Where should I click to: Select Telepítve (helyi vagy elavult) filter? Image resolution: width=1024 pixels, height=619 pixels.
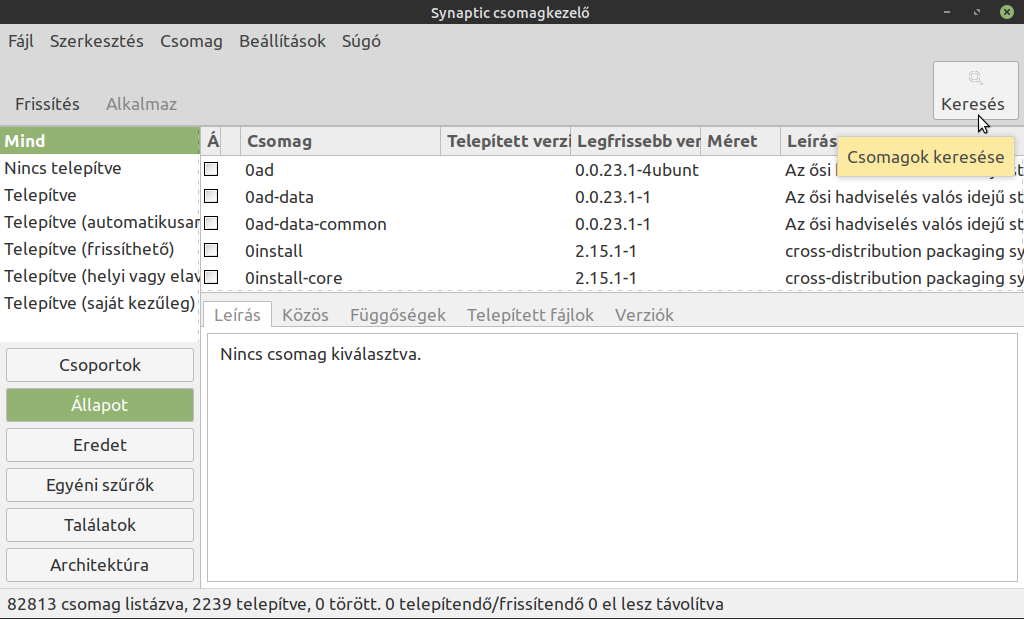(x=99, y=276)
